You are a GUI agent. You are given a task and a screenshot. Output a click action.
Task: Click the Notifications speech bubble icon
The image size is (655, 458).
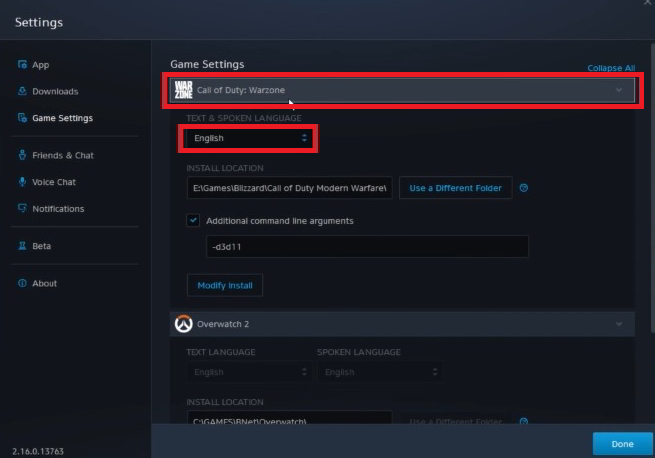pos(22,208)
